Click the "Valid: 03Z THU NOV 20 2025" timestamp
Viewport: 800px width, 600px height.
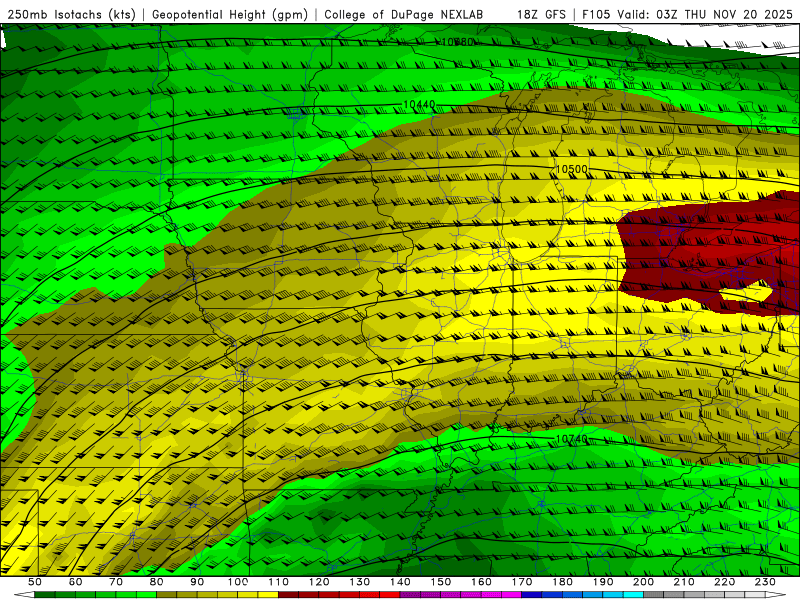click(705, 14)
